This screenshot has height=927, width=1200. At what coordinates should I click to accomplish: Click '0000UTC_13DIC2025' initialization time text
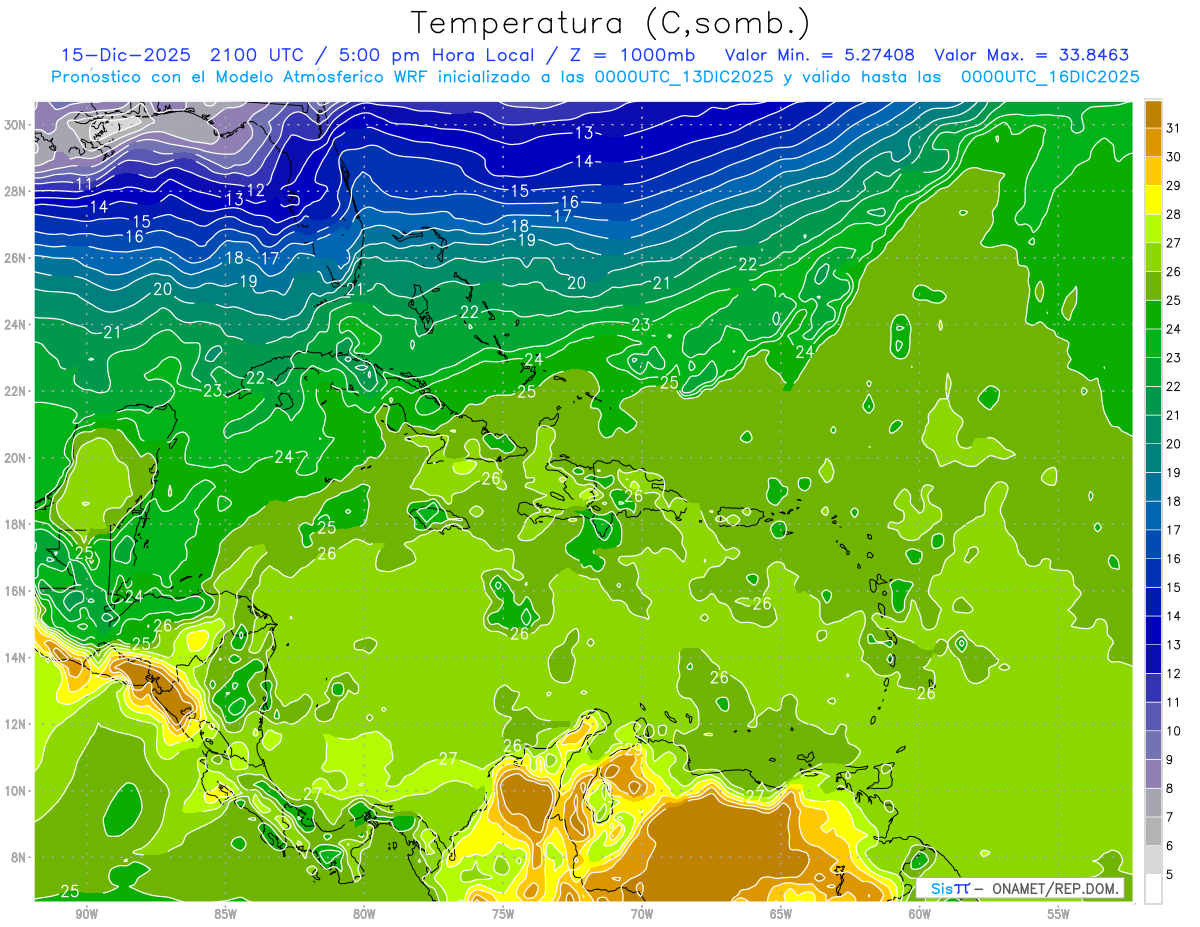684,77
